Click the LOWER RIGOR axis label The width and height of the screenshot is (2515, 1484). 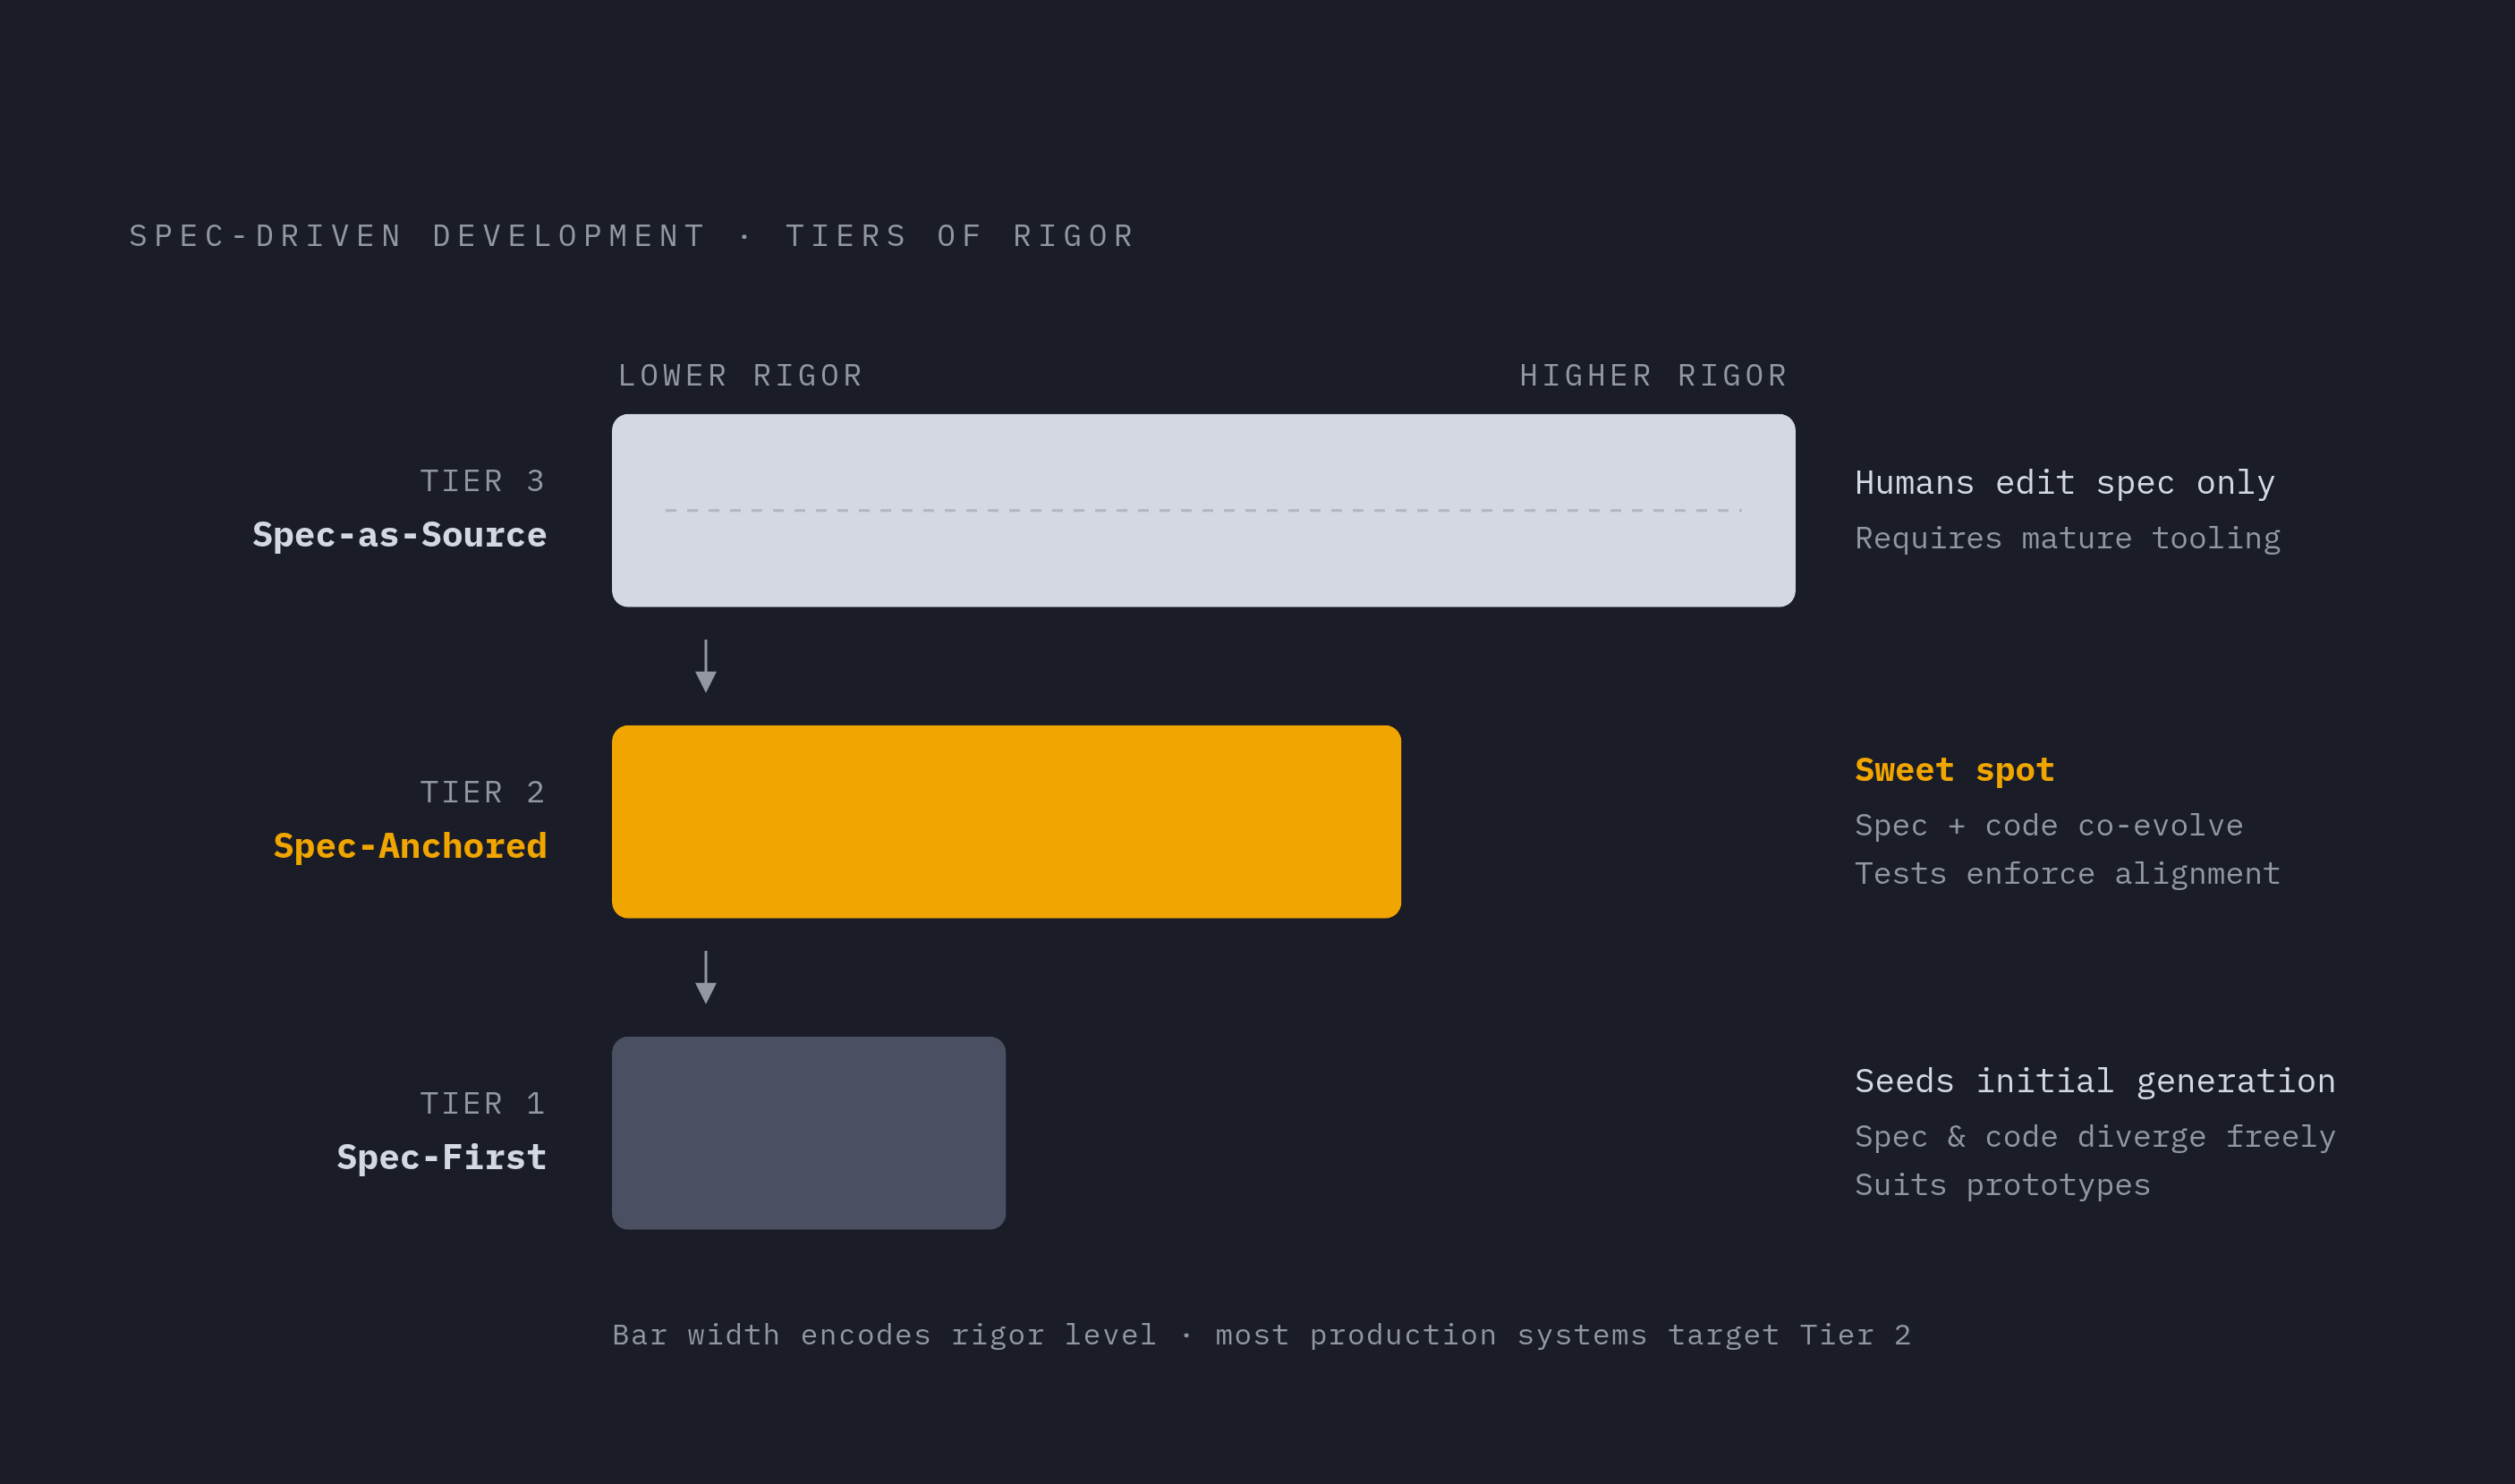(741, 376)
